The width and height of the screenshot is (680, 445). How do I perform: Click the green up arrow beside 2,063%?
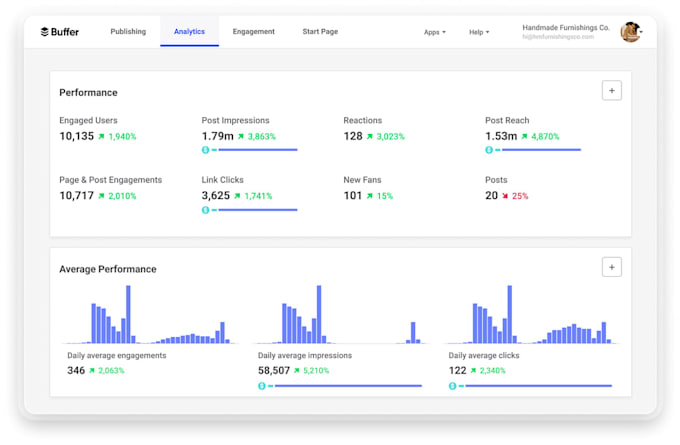click(x=92, y=370)
